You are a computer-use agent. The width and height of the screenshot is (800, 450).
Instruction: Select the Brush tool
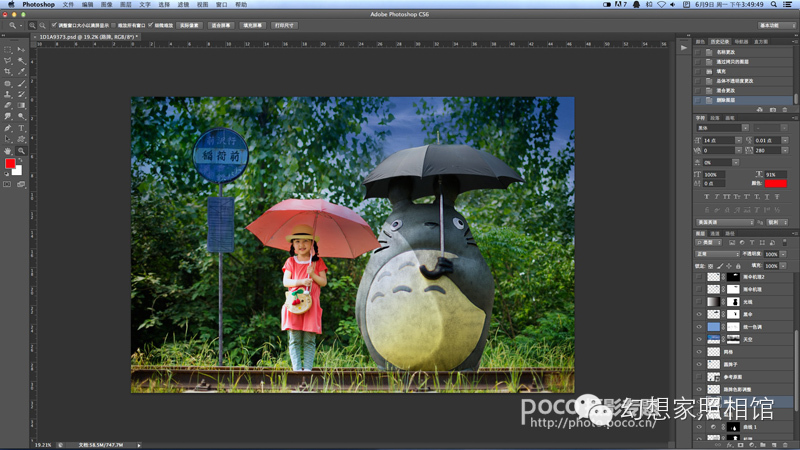[x=21, y=83]
